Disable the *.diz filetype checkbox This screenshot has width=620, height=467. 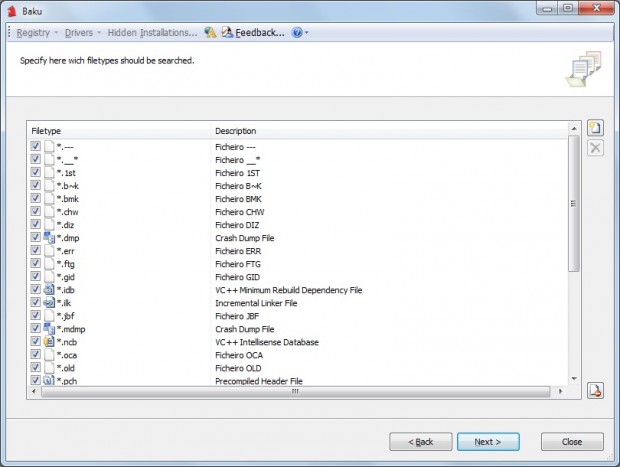point(36,224)
